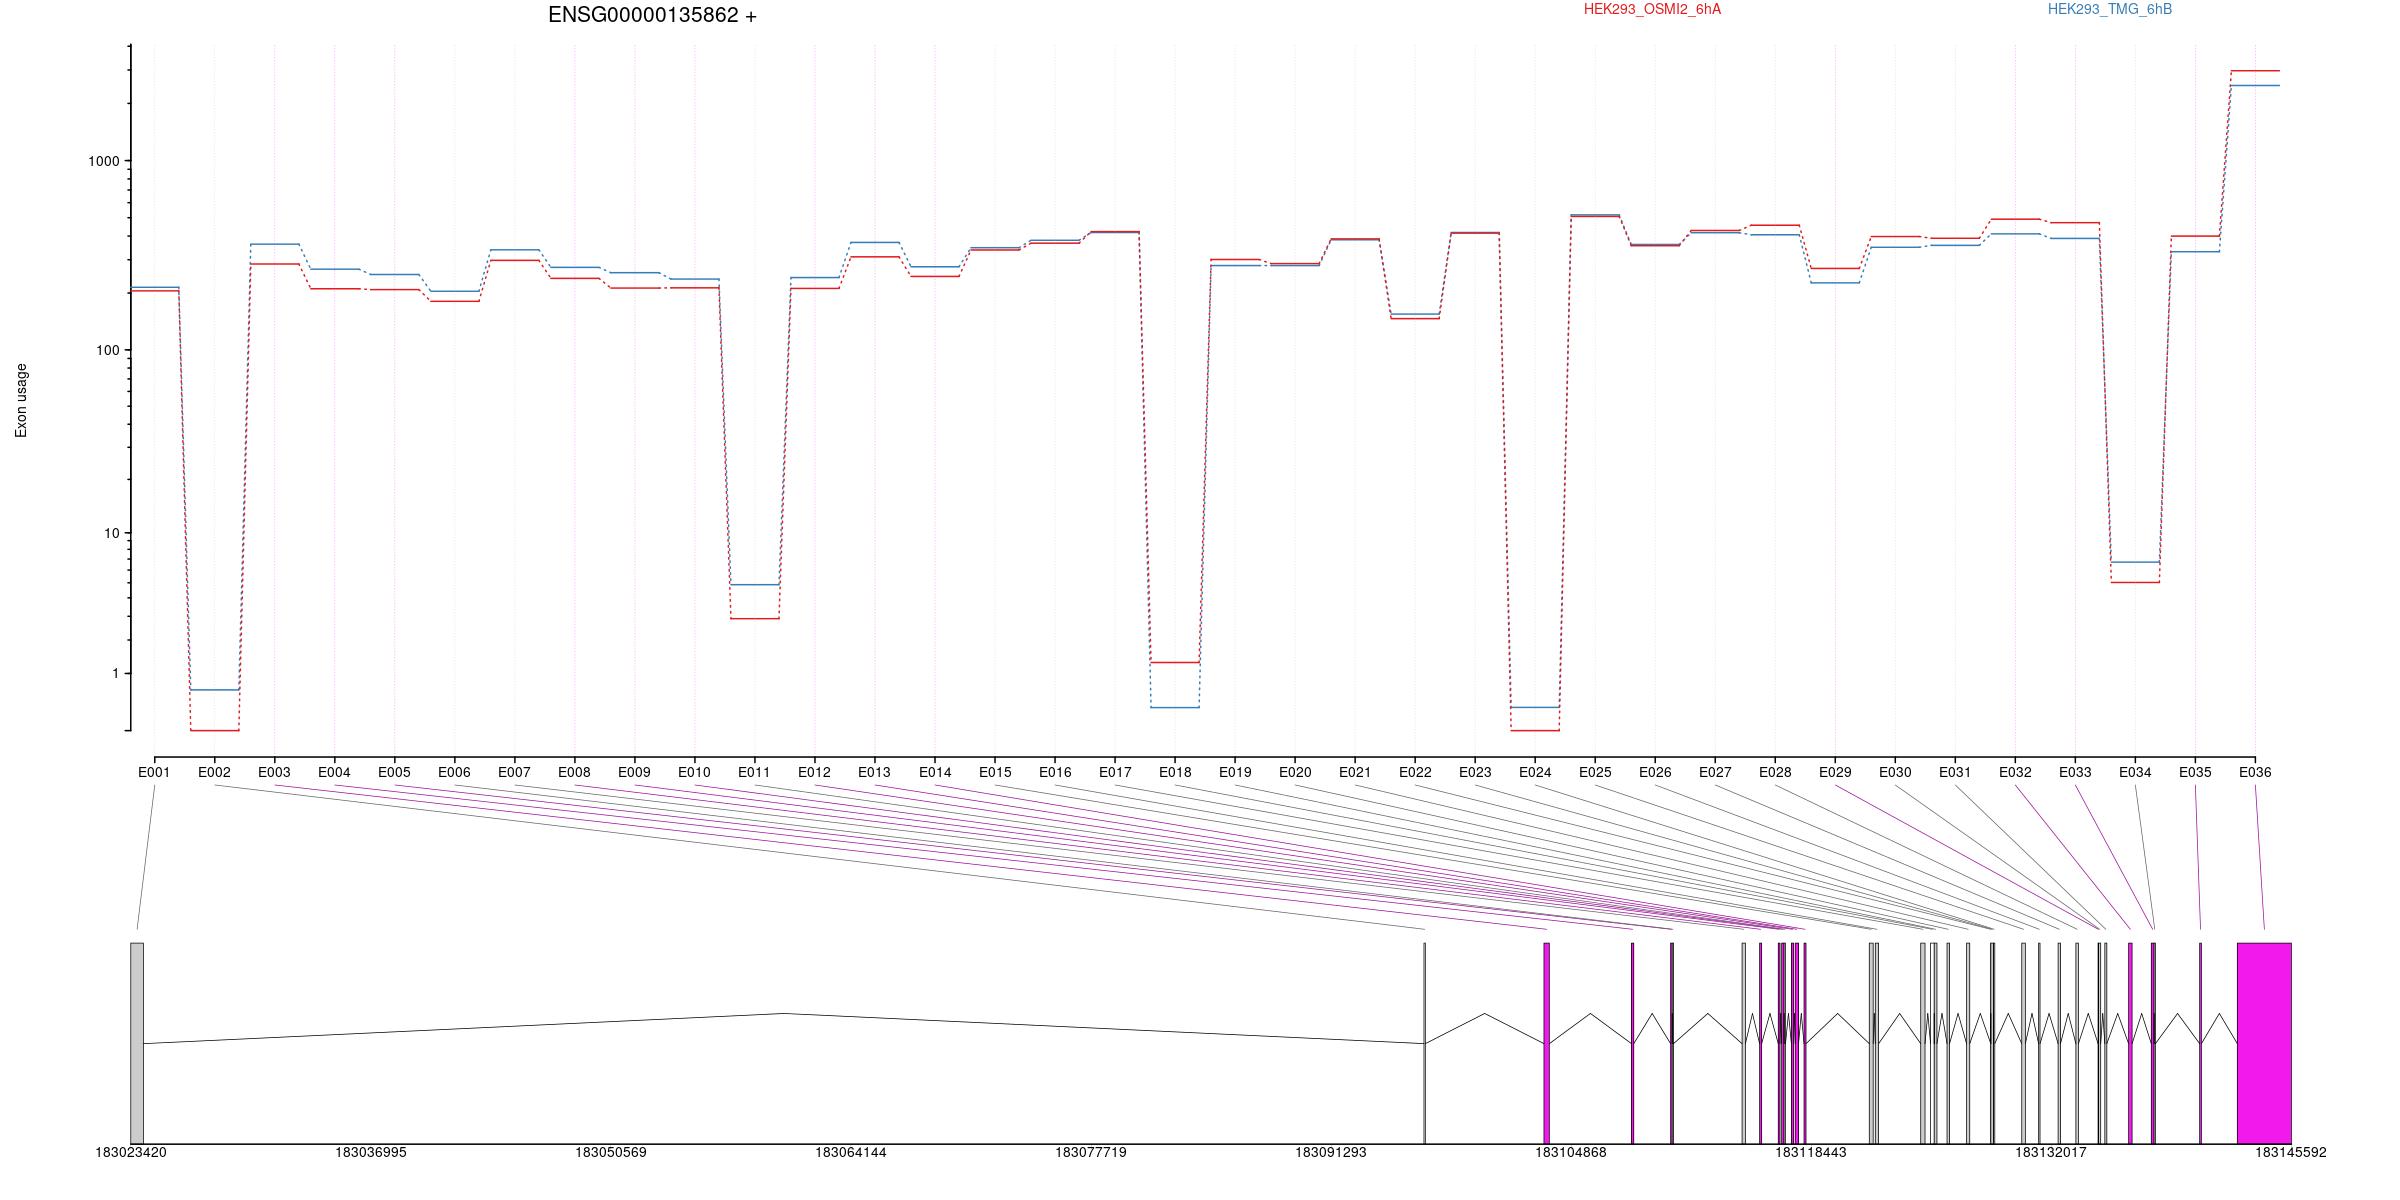The height and width of the screenshot is (1200, 2400).
Task: Select exon label E021
Action: tap(1355, 772)
